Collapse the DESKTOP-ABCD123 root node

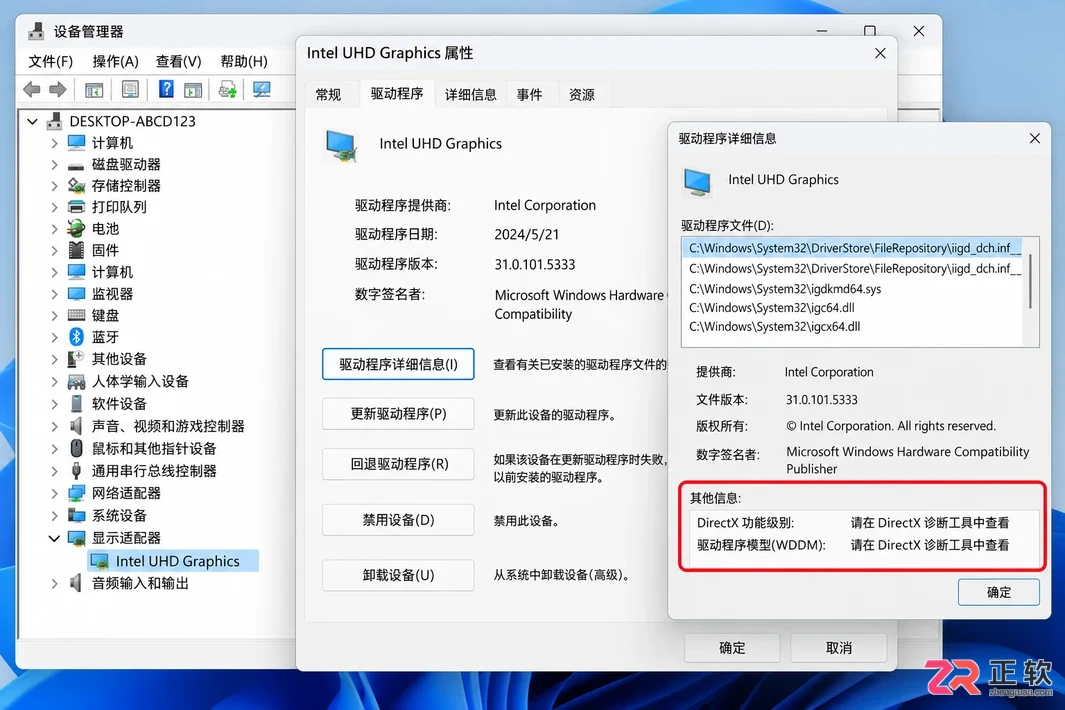32,122
